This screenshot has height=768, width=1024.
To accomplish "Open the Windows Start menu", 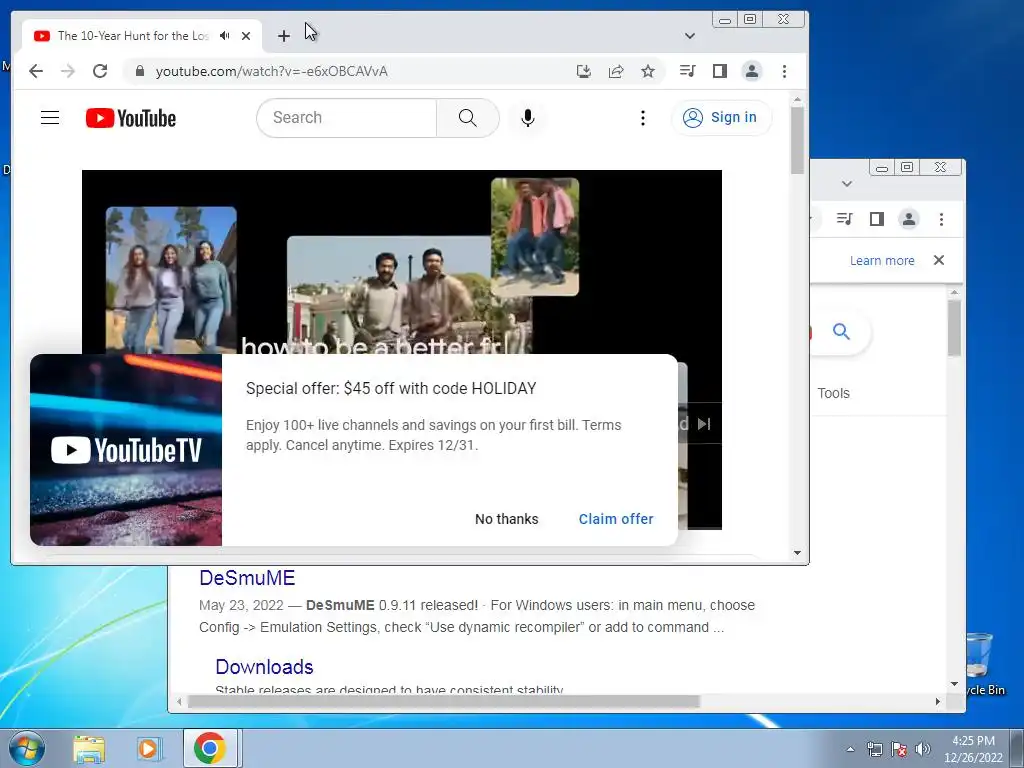I will point(27,748).
